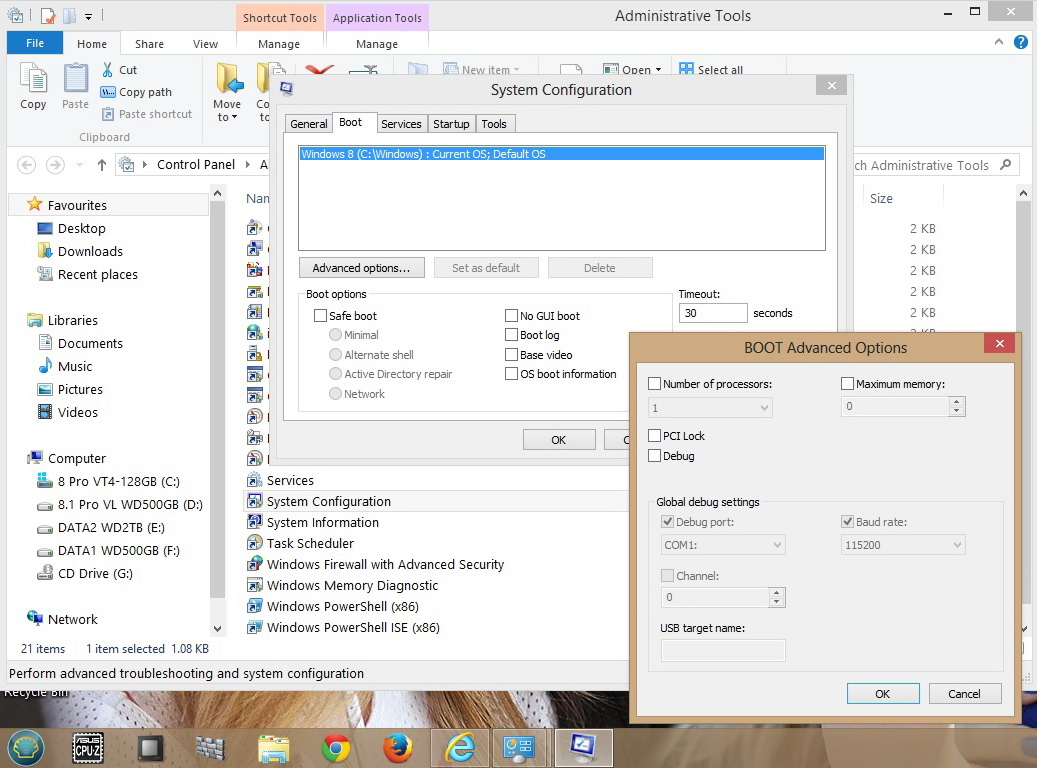The height and width of the screenshot is (768, 1037).
Task: Enable the Number of processors checkbox
Action: click(655, 384)
